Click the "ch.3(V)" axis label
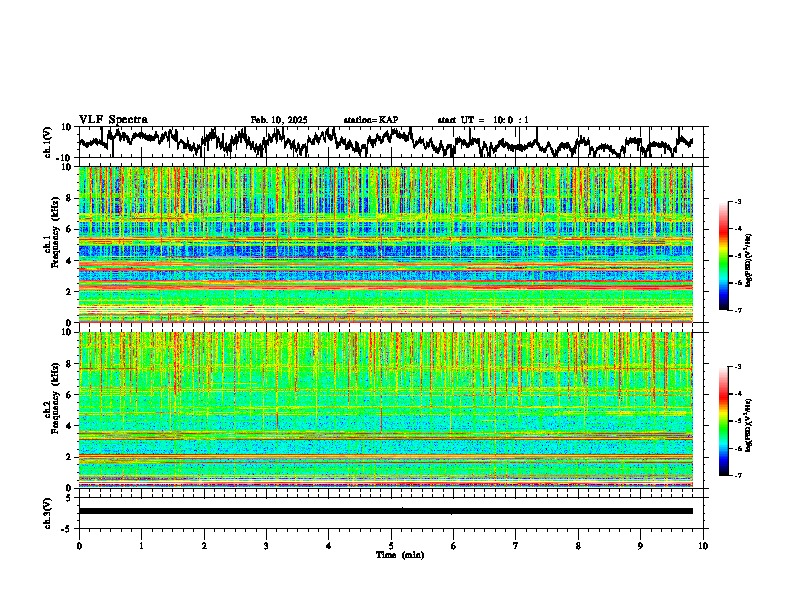The height and width of the screenshot is (612, 792). (x=48, y=513)
